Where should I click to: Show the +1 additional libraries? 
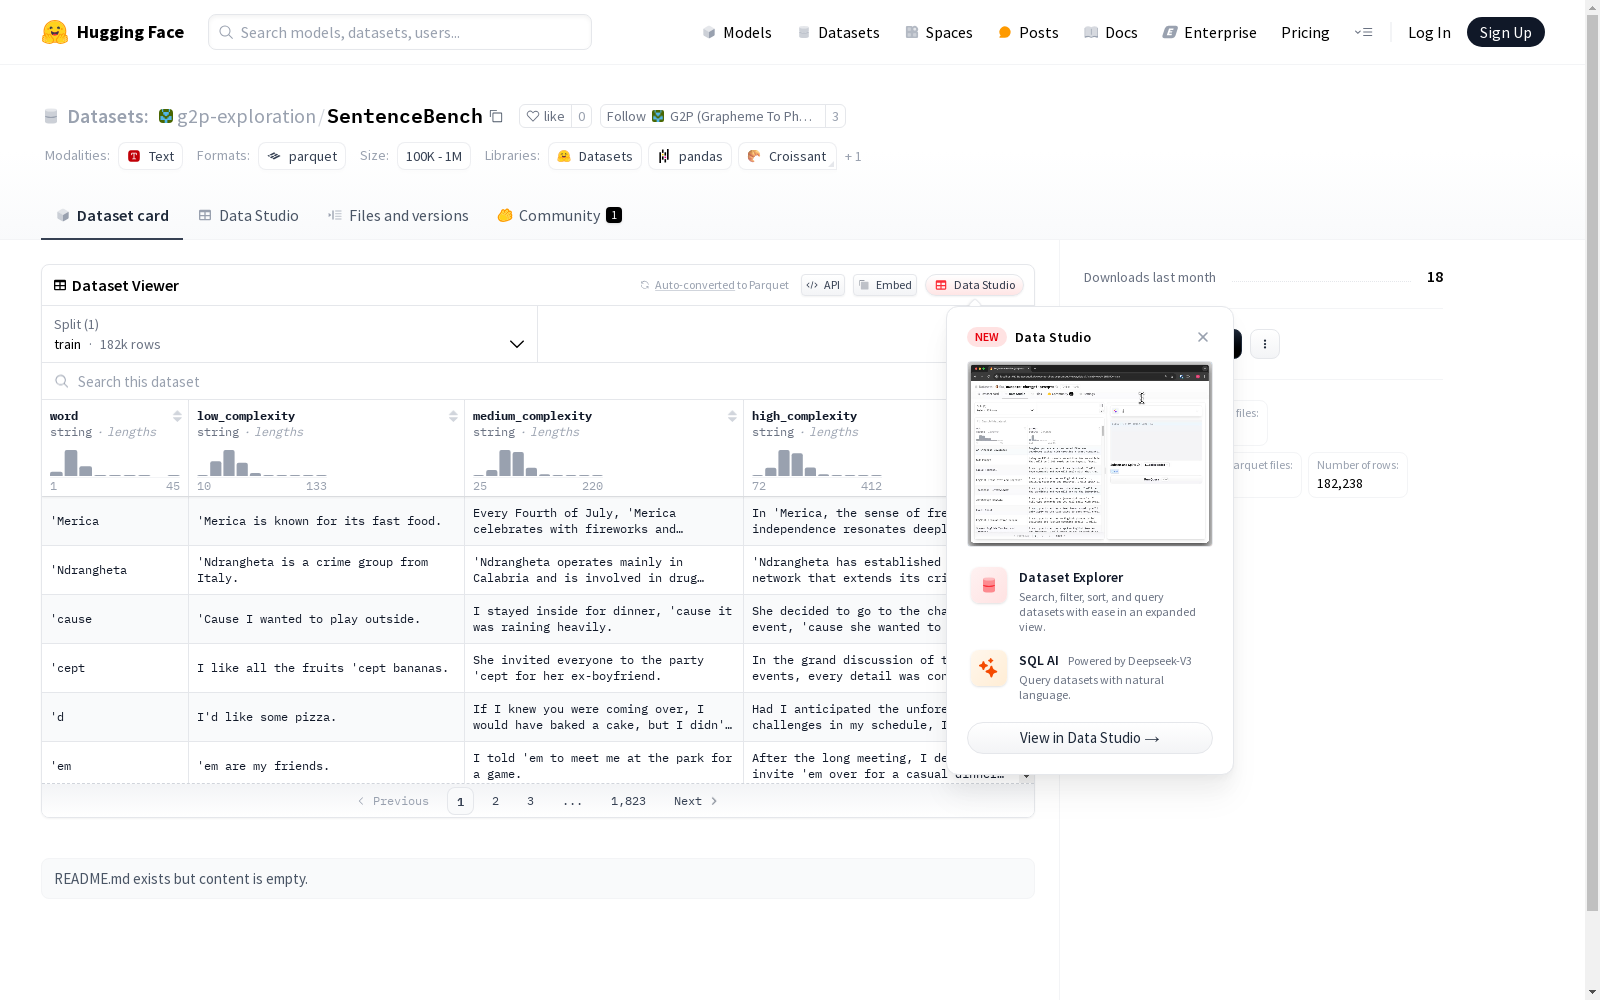[x=853, y=156]
